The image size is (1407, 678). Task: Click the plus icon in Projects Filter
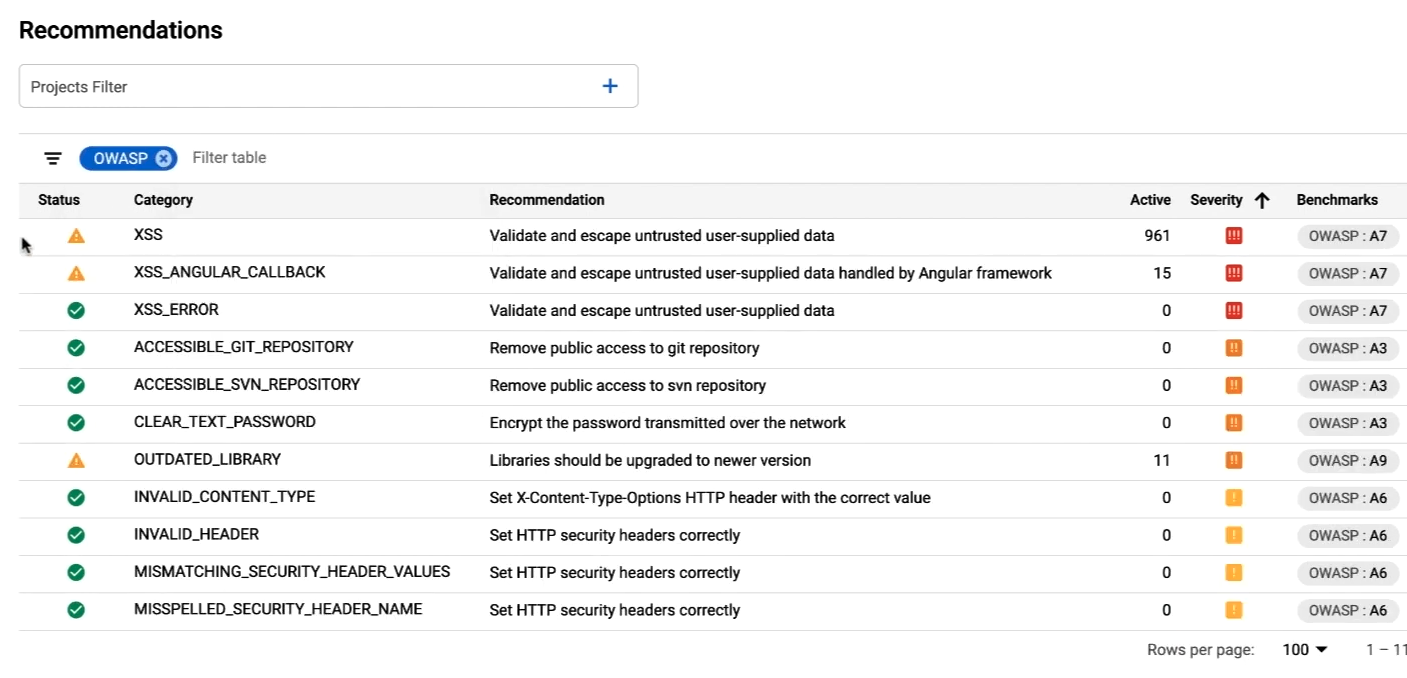[609, 86]
